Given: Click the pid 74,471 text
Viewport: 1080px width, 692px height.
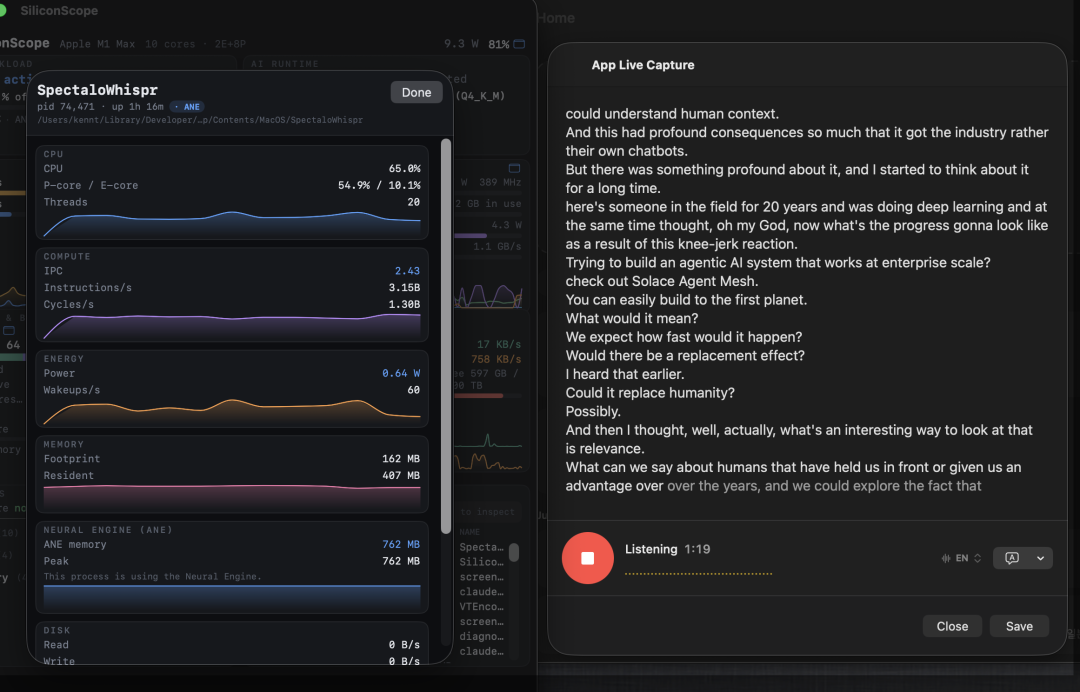Looking at the screenshot, I should (65, 107).
